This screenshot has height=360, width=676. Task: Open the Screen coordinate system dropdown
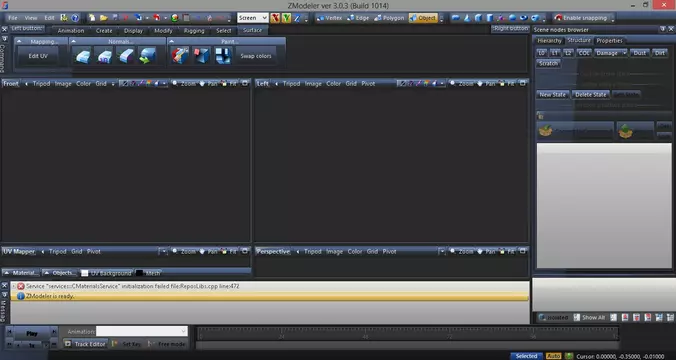(x=253, y=18)
